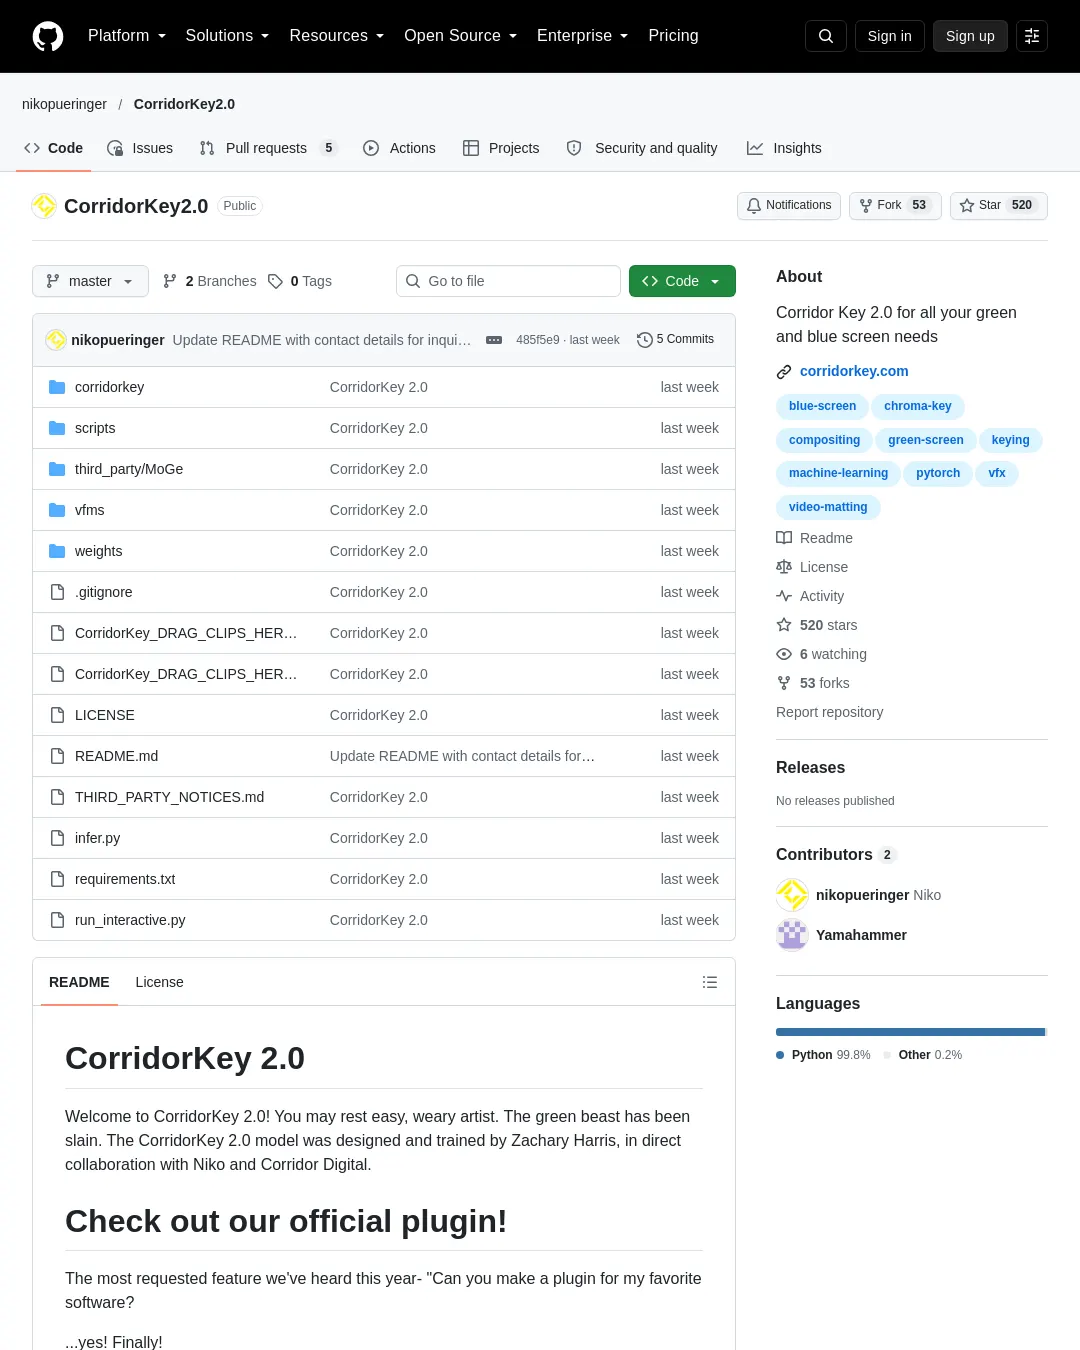Open the third_party/MoGe folder
The height and width of the screenshot is (1350, 1080).
click(x=129, y=469)
